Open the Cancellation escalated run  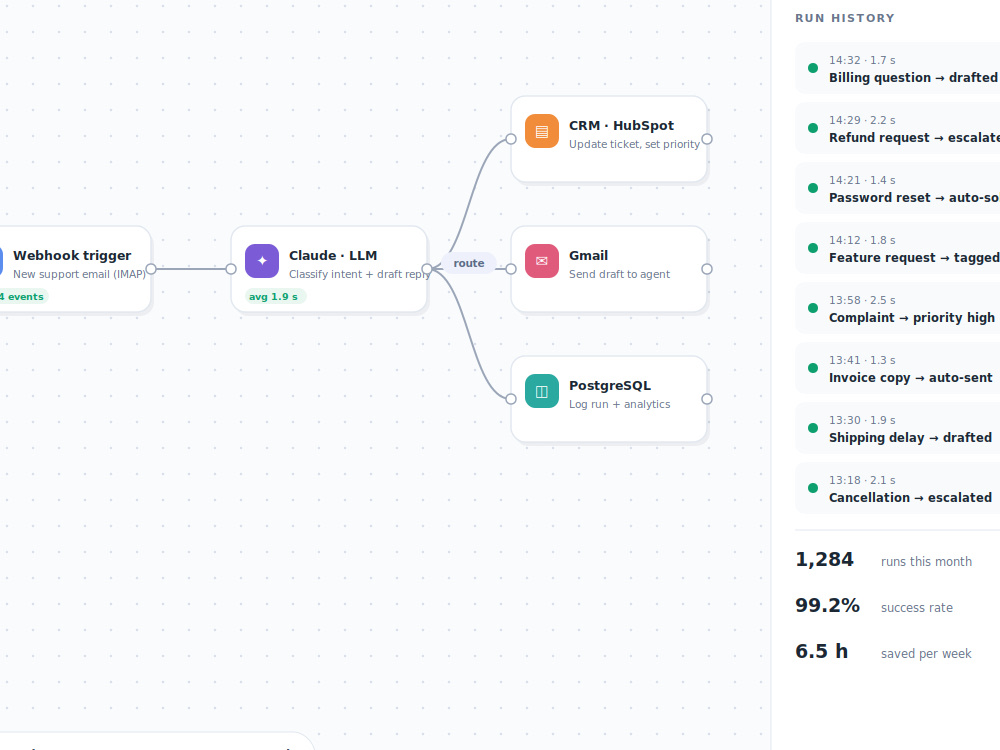(897, 488)
